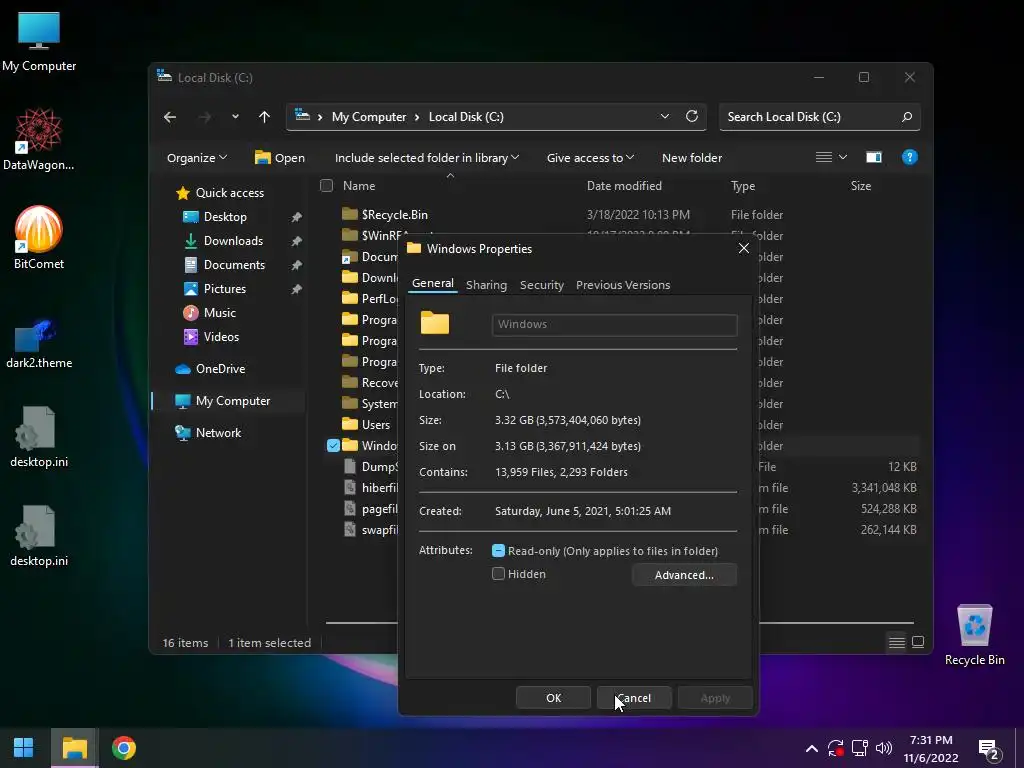1024x768 pixels.
Task: Click the folder name field Windows
Action: click(x=615, y=325)
